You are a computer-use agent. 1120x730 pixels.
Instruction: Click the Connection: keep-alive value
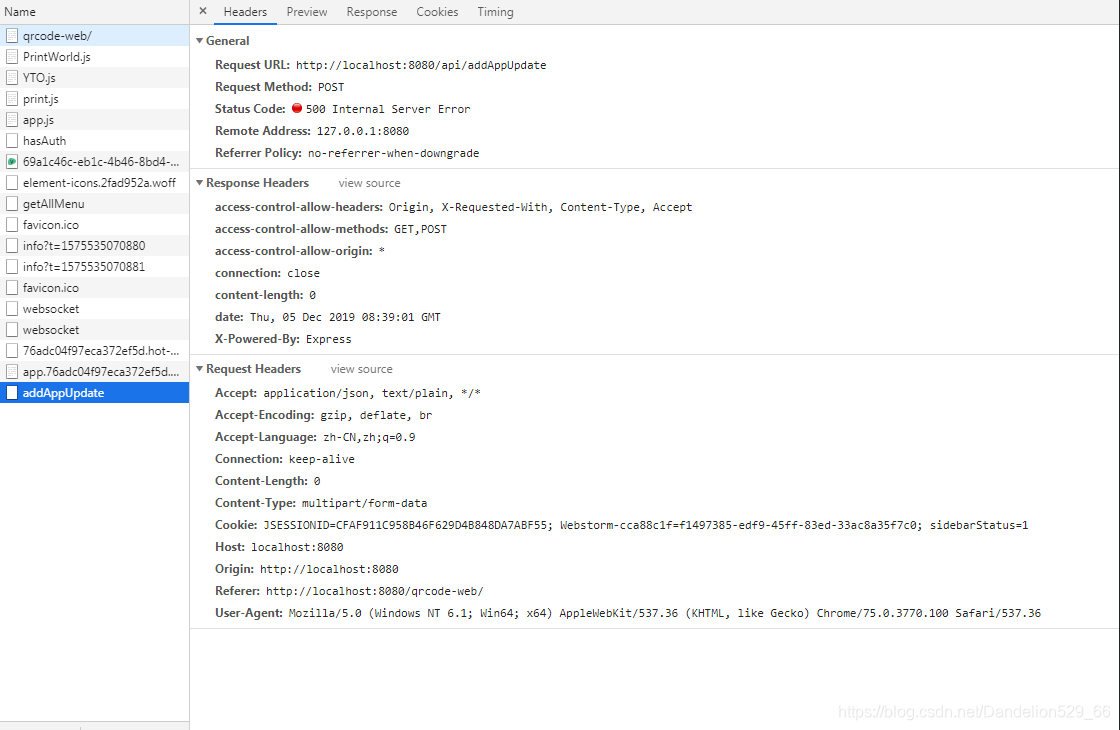(x=321, y=459)
